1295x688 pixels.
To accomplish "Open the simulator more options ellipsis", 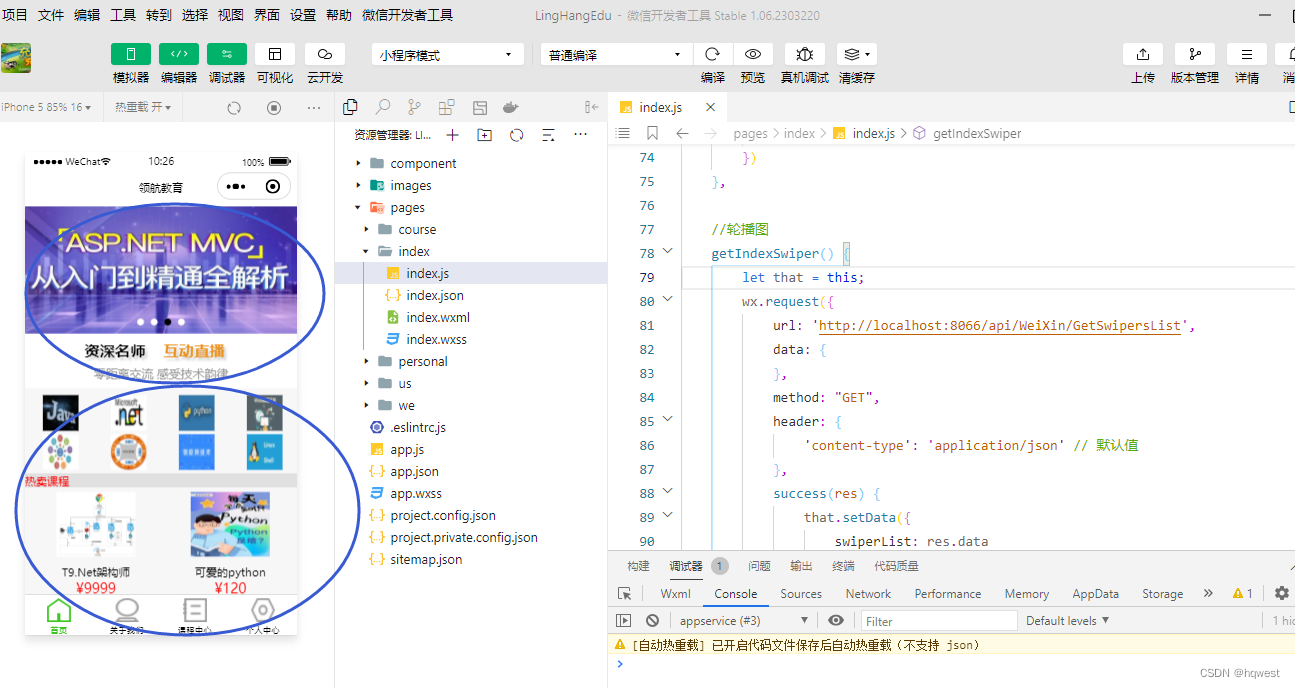I will tap(314, 107).
